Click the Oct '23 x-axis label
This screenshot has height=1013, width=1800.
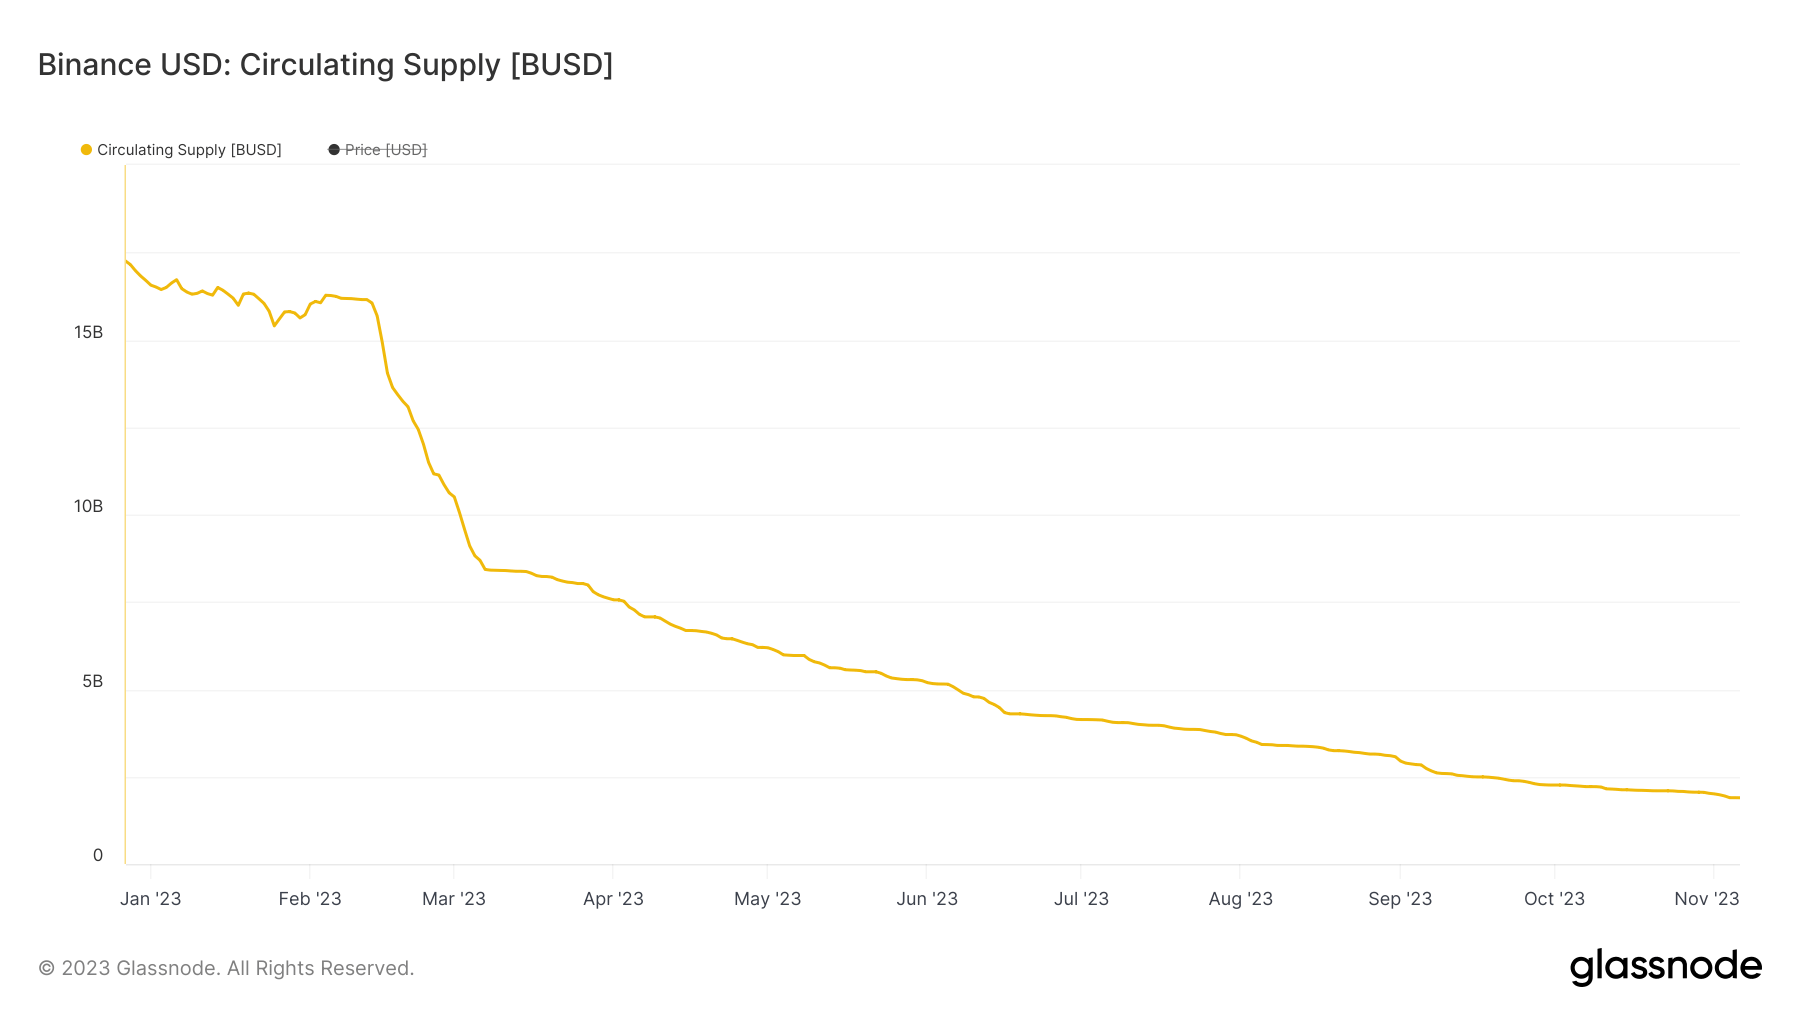click(x=1554, y=899)
